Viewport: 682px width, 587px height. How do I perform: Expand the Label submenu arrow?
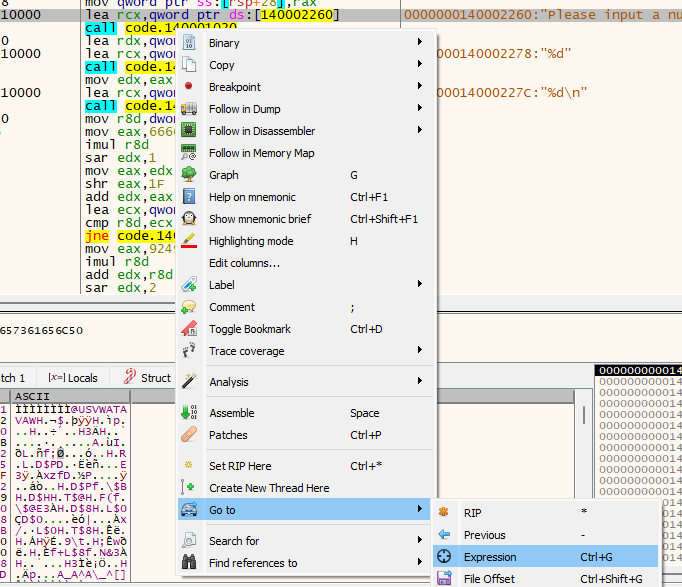(x=420, y=284)
